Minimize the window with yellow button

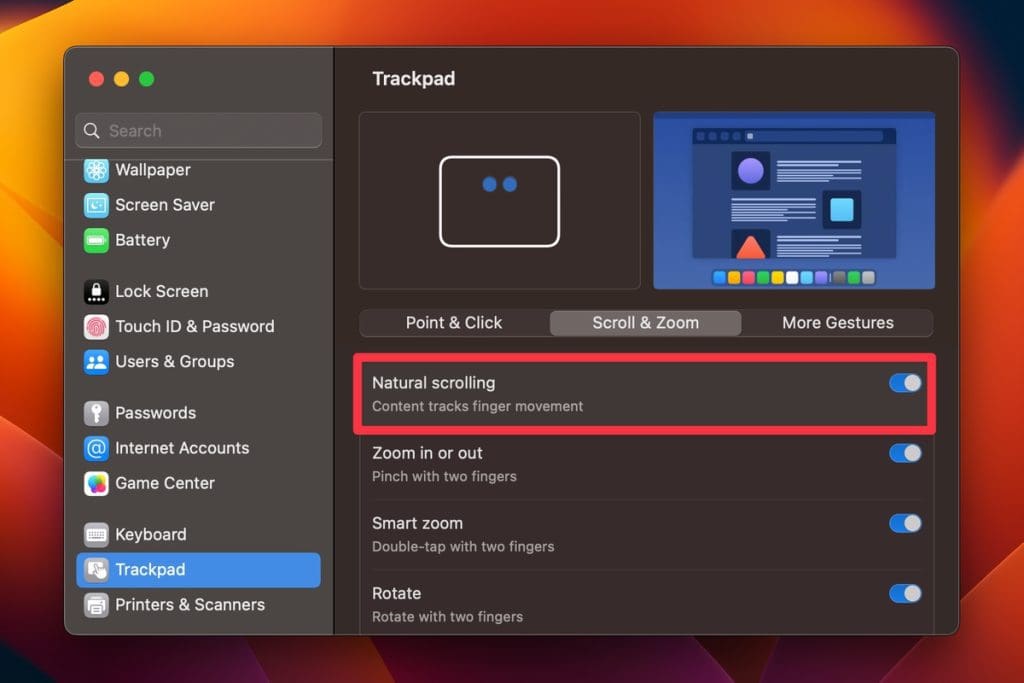click(x=121, y=79)
